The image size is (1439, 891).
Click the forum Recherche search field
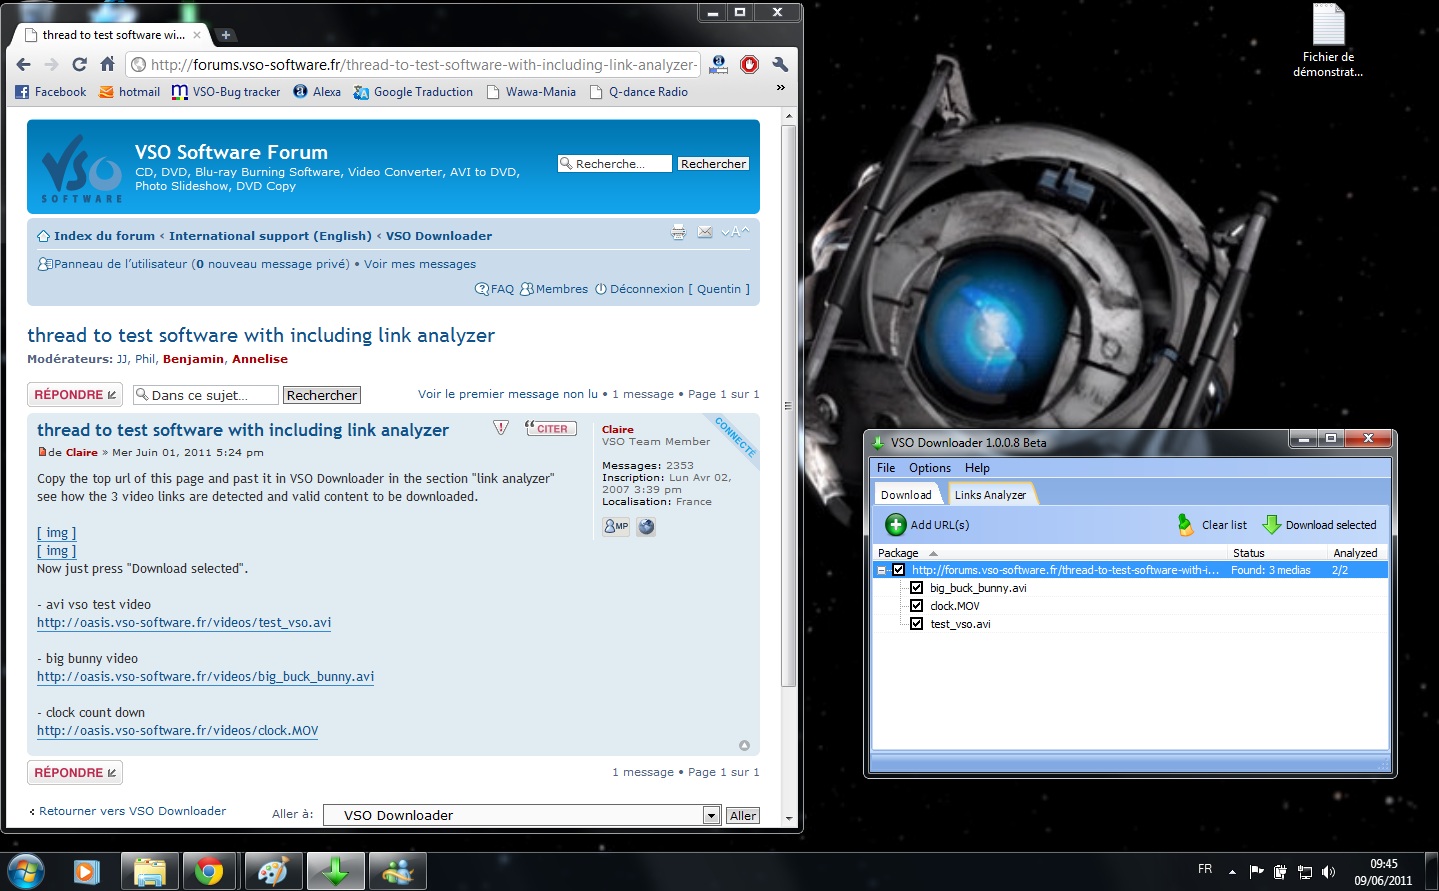click(x=615, y=164)
